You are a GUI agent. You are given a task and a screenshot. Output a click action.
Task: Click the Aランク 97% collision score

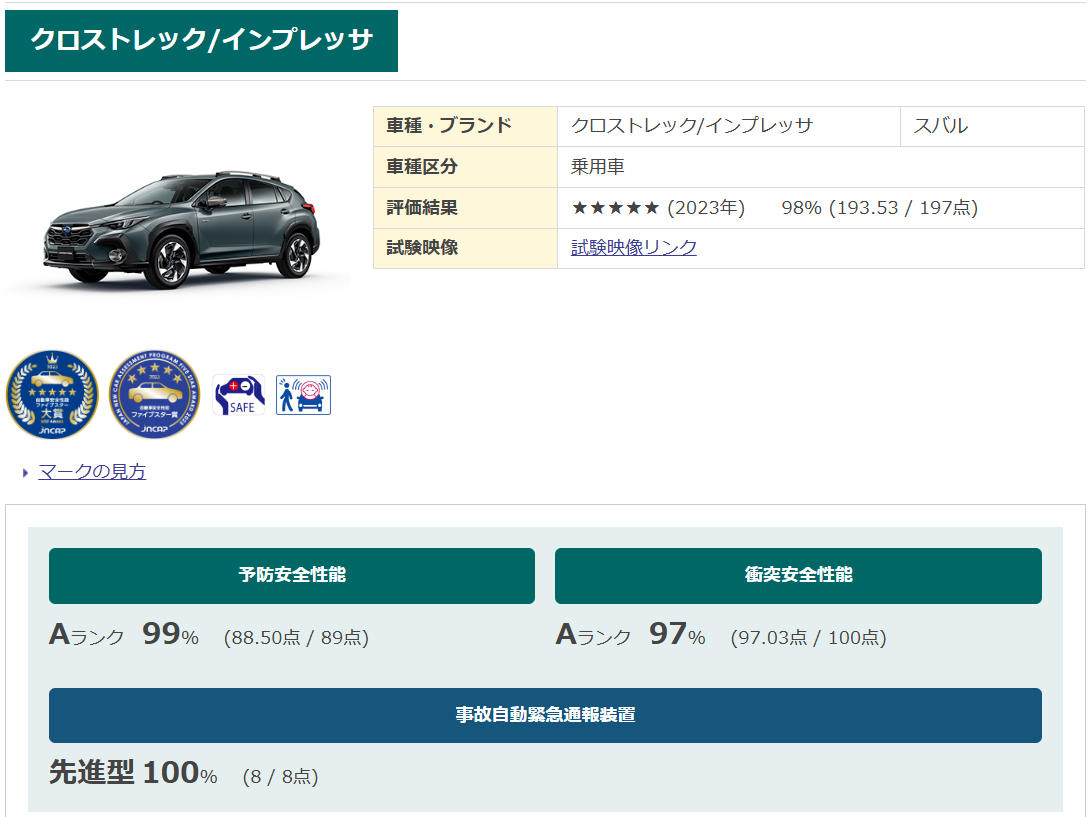[x=630, y=635]
